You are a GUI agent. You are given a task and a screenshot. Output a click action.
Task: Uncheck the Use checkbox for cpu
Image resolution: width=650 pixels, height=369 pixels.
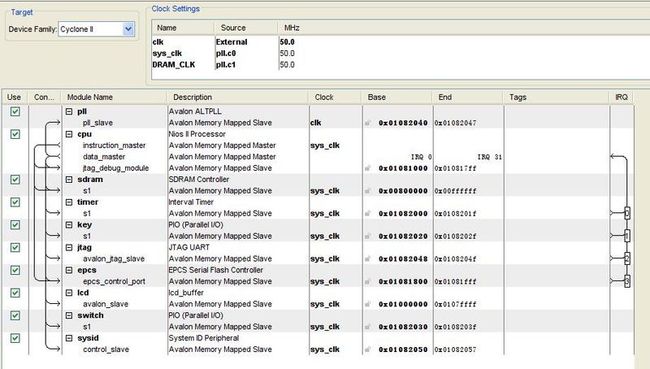pyautogui.click(x=15, y=134)
